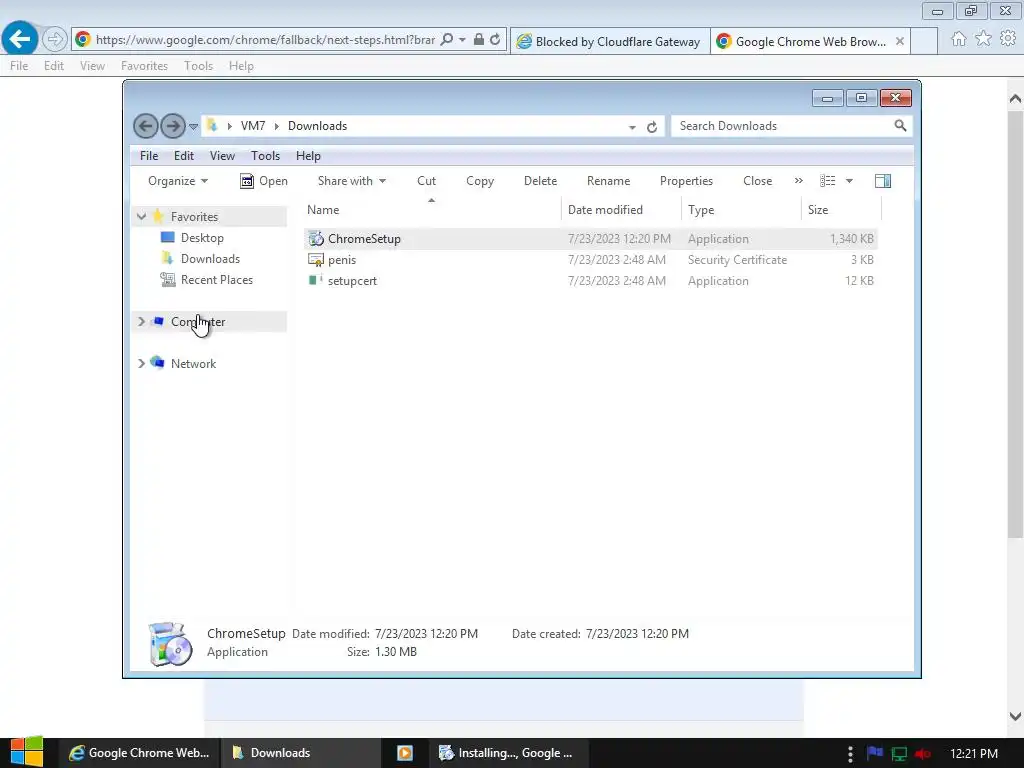Close the Google Chrome Web Browser tab
Viewport: 1024px width, 768px height.
900,41
